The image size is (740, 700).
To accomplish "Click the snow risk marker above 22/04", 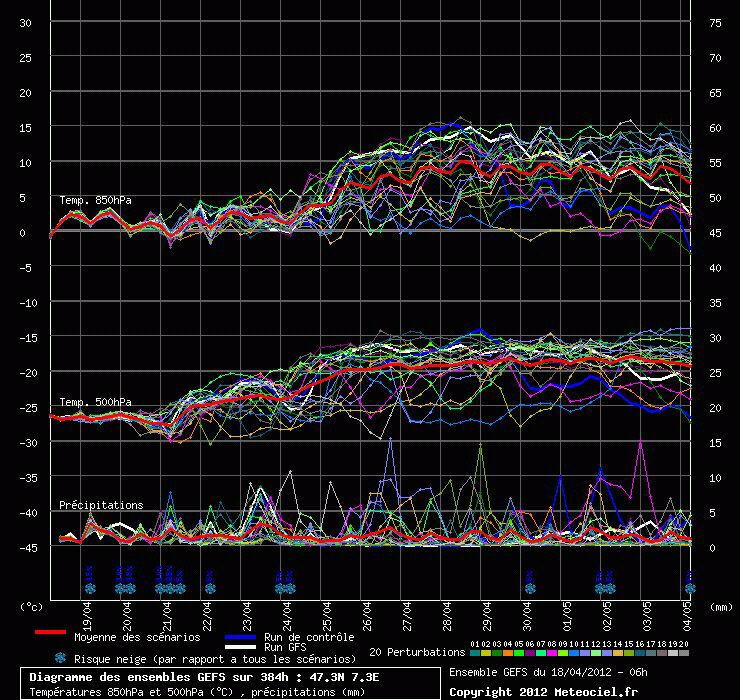I will pos(210,581).
